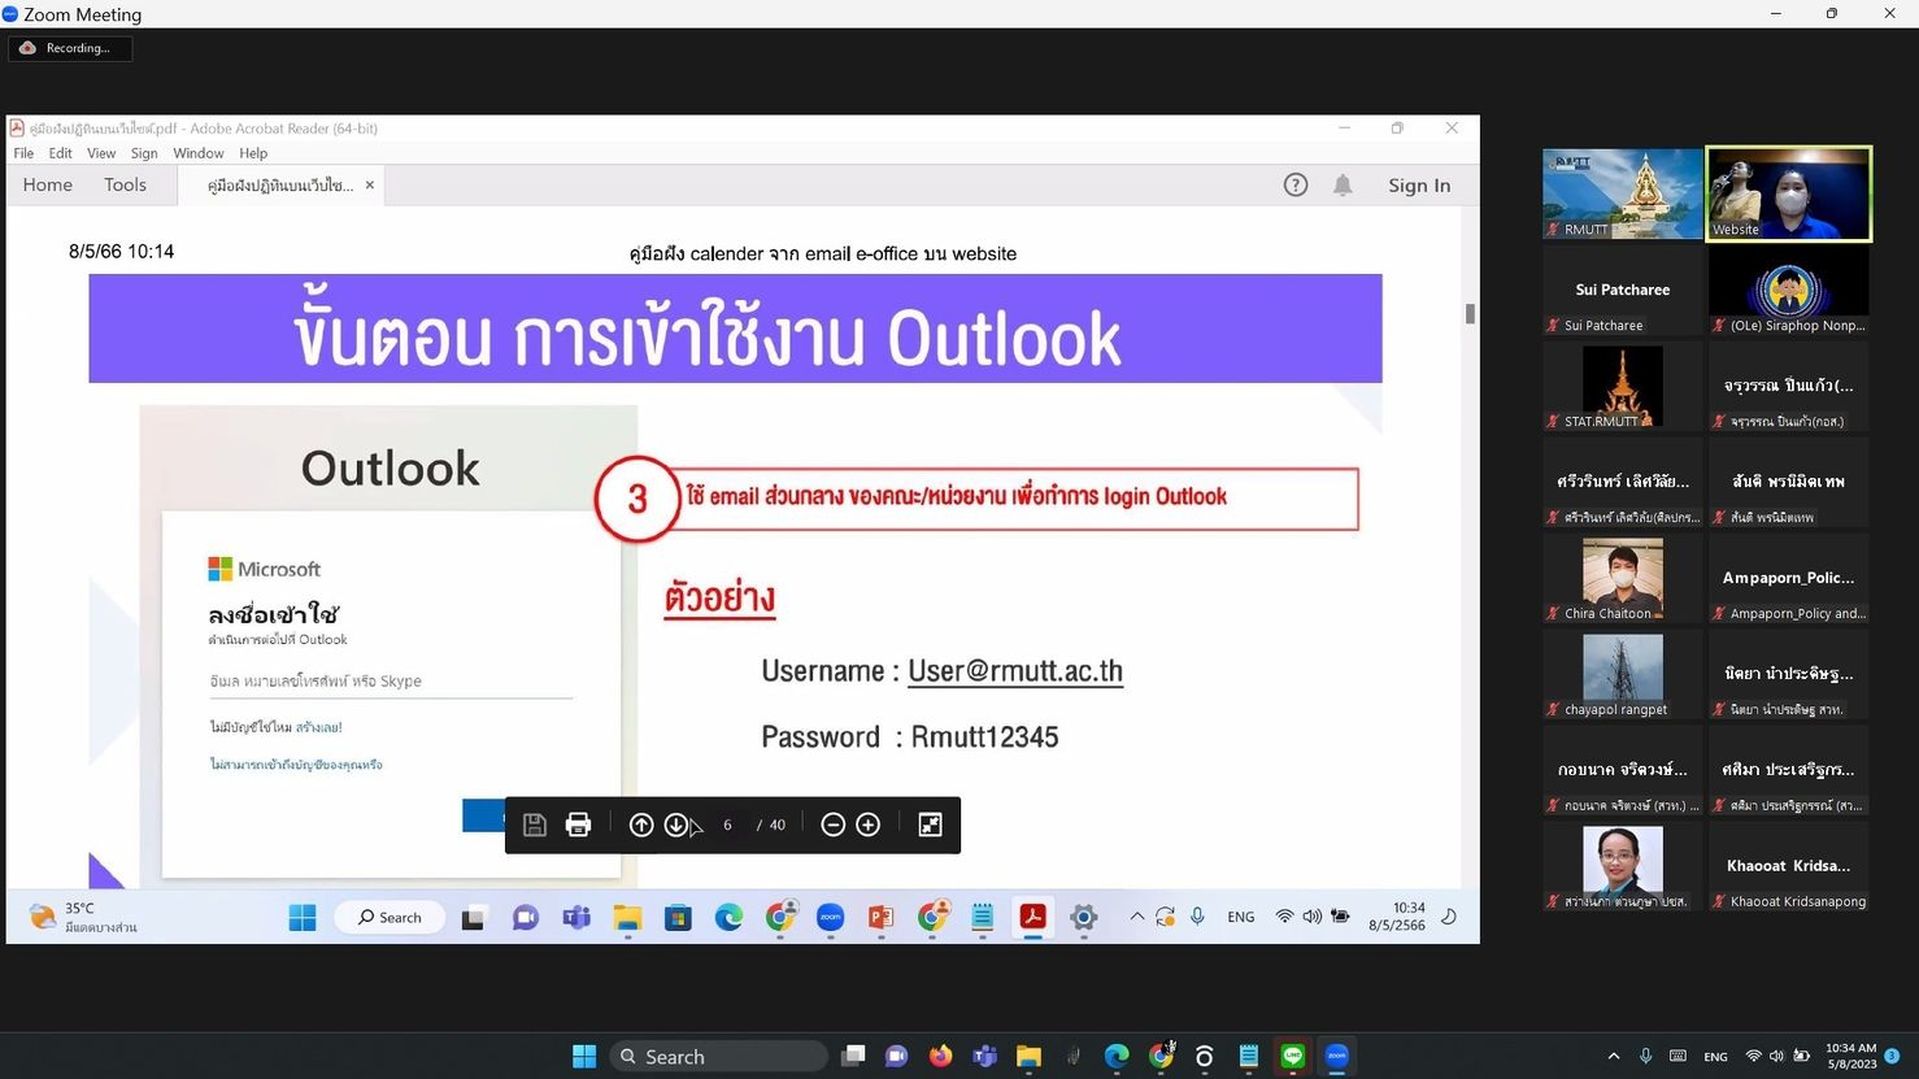
Task: Click the Start button in shared screen taskbar
Action: (x=302, y=917)
